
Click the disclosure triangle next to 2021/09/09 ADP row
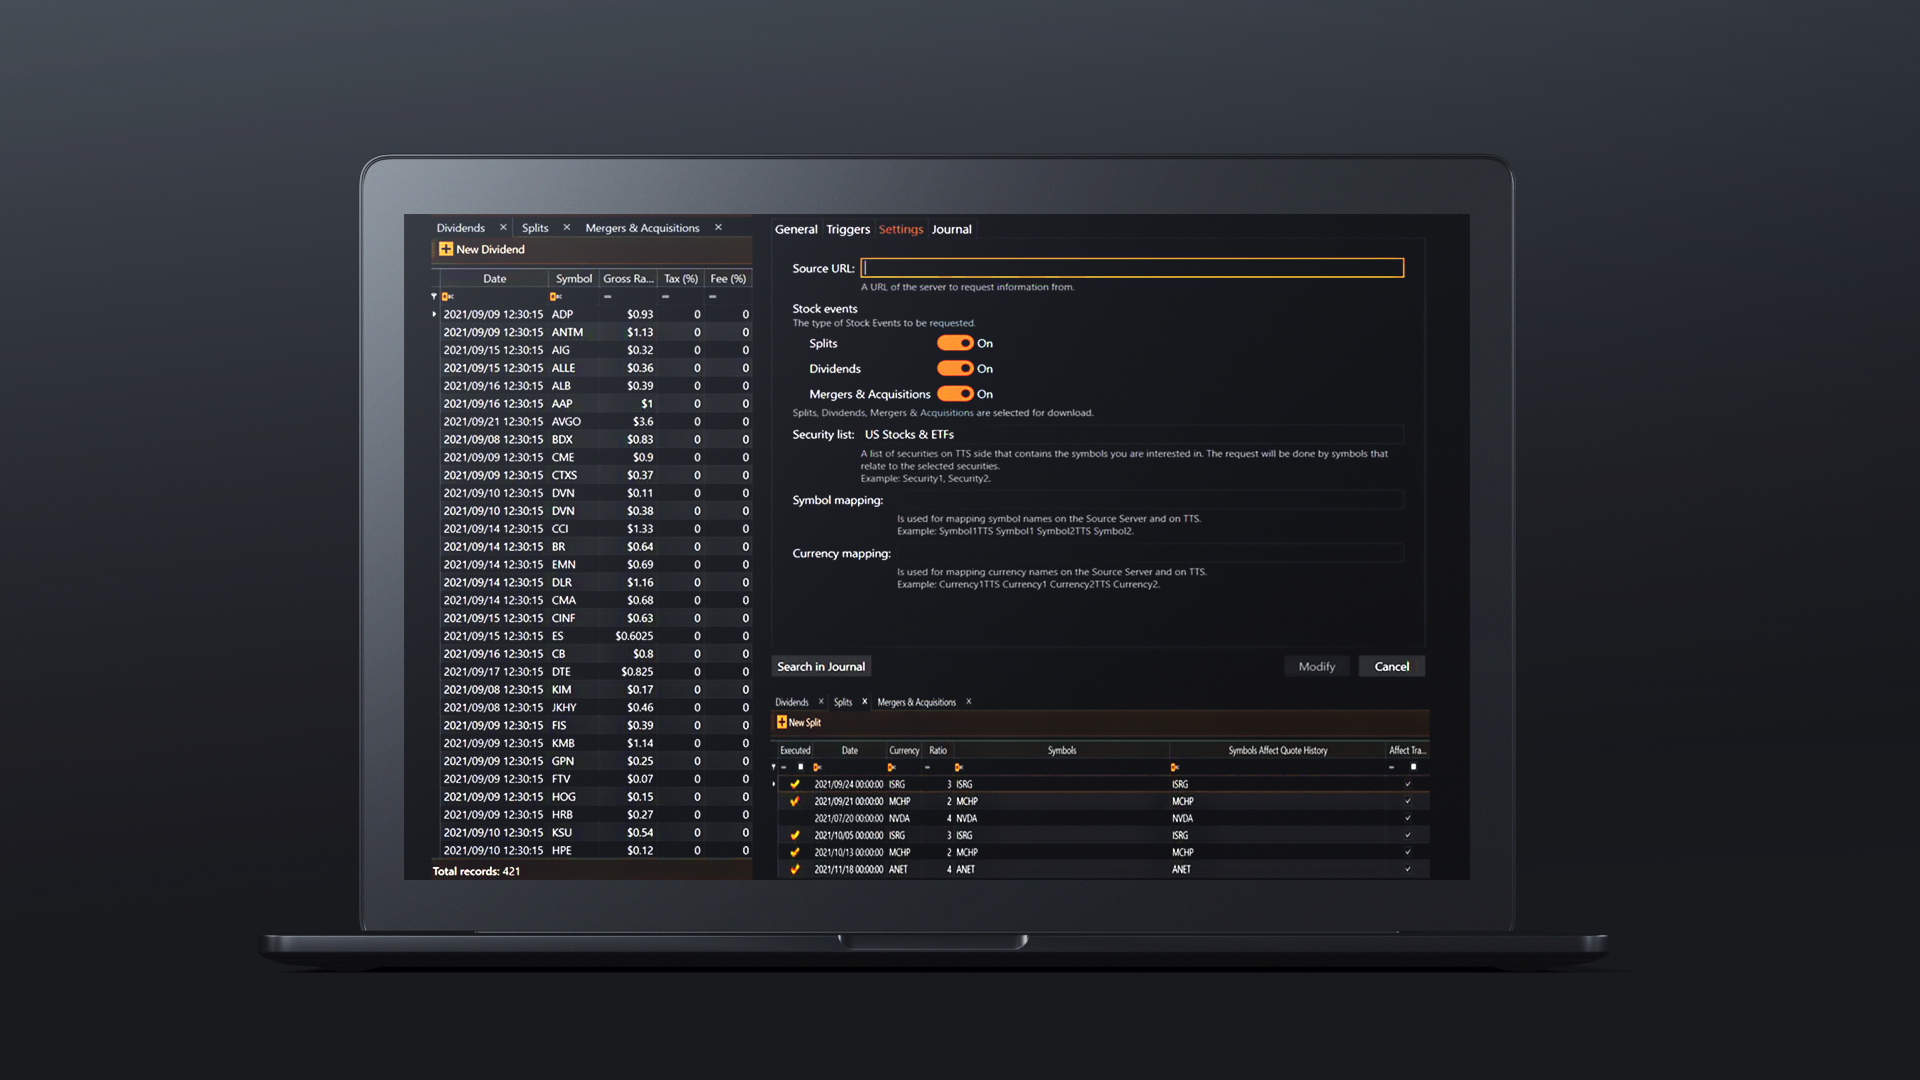[x=430, y=314]
